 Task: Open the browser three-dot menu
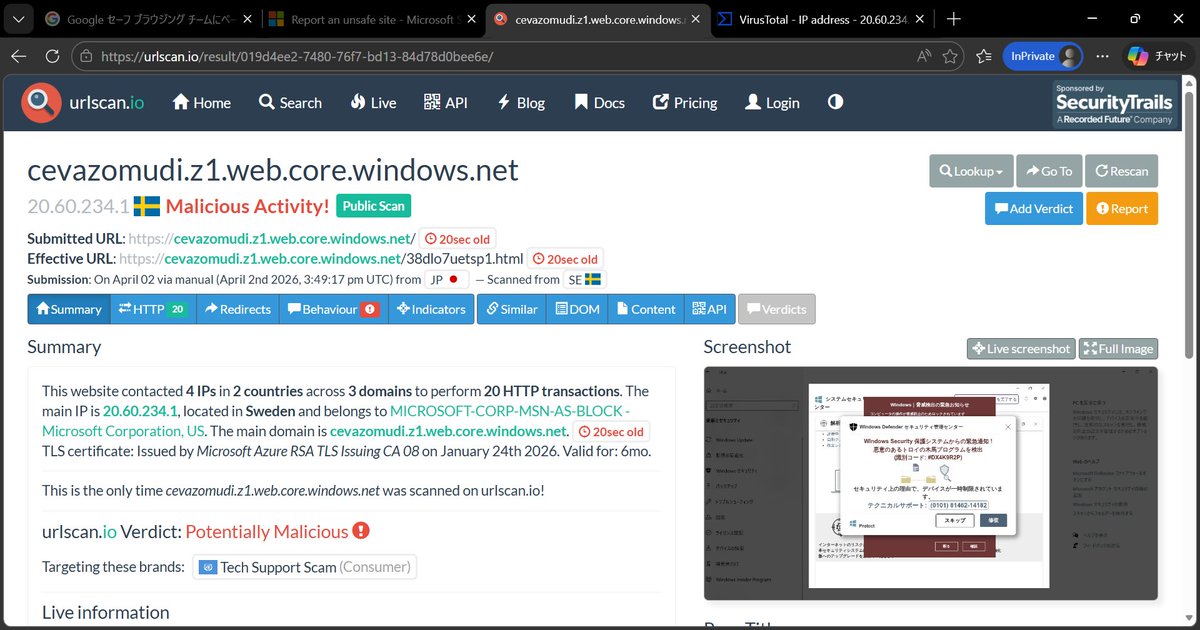pos(1102,56)
